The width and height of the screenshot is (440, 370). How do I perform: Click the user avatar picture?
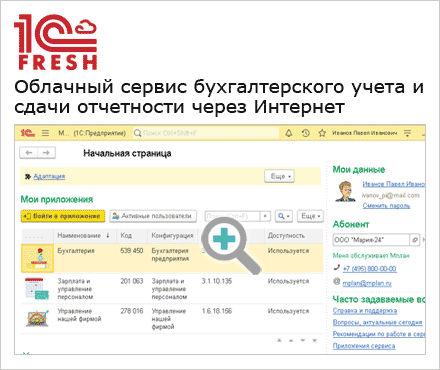click(346, 191)
